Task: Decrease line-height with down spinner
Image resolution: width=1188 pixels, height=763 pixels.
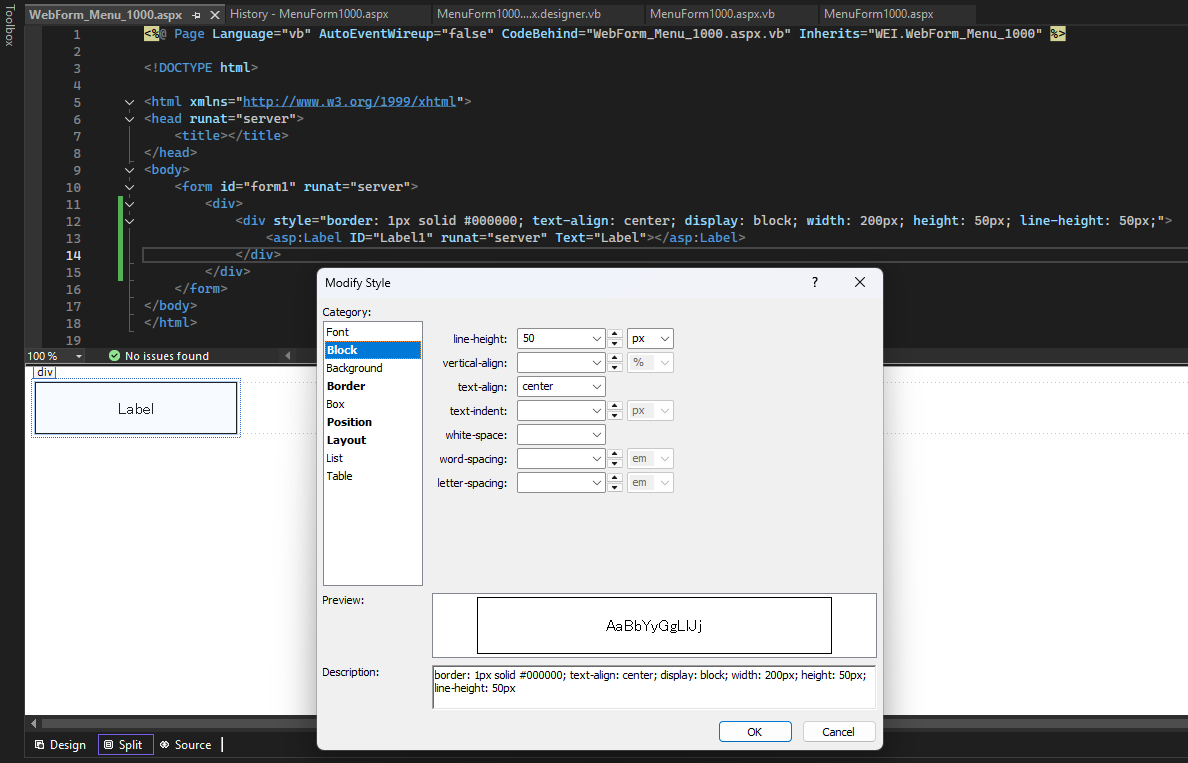Action: pos(615,343)
